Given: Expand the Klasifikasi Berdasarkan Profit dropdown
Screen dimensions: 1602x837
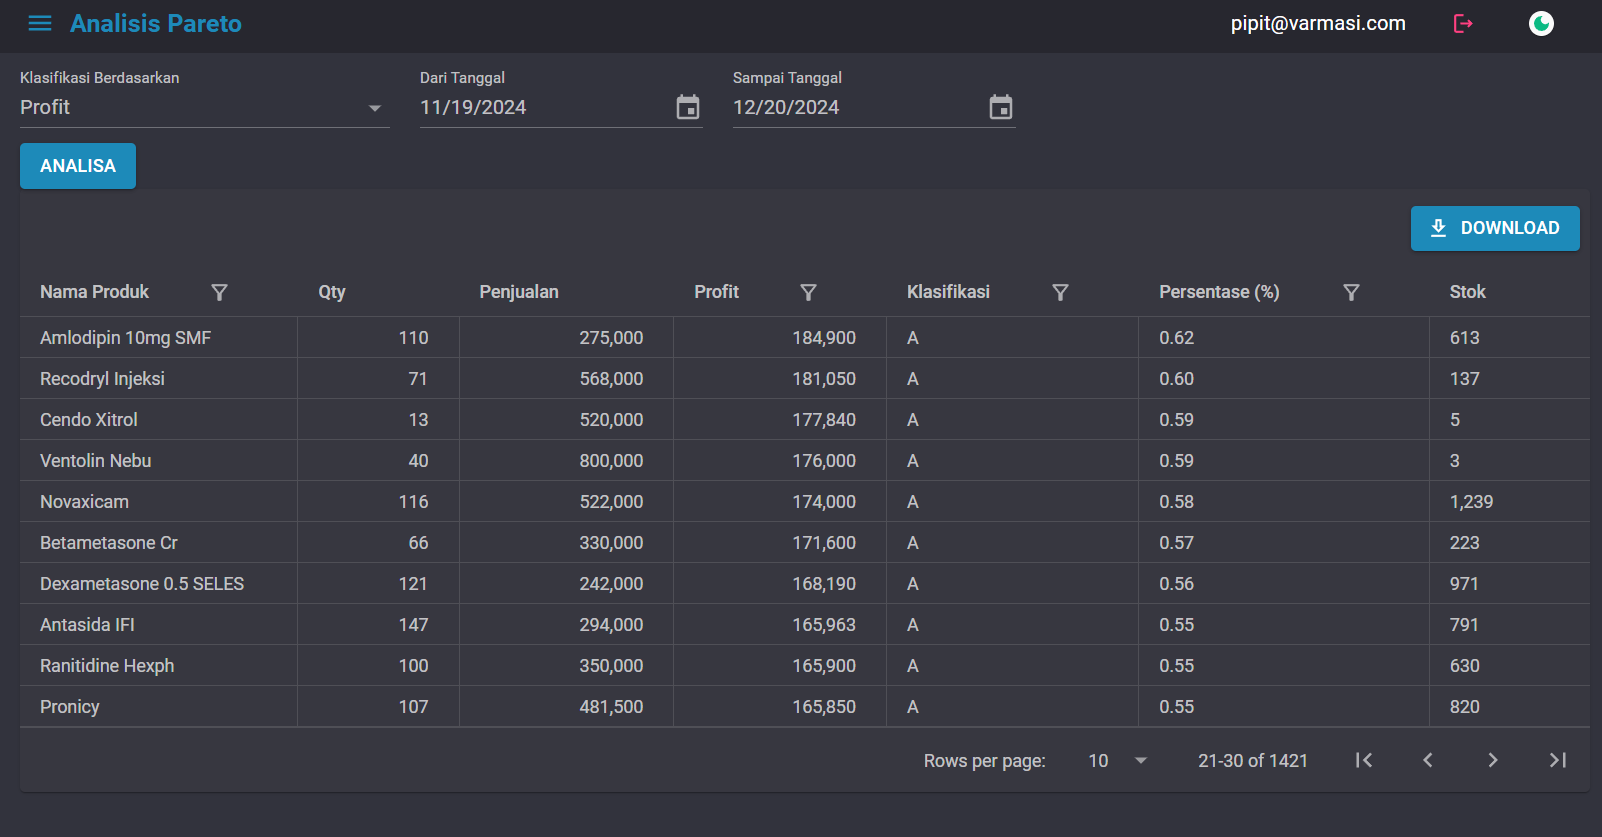Looking at the screenshot, I should pyautogui.click(x=204, y=107).
